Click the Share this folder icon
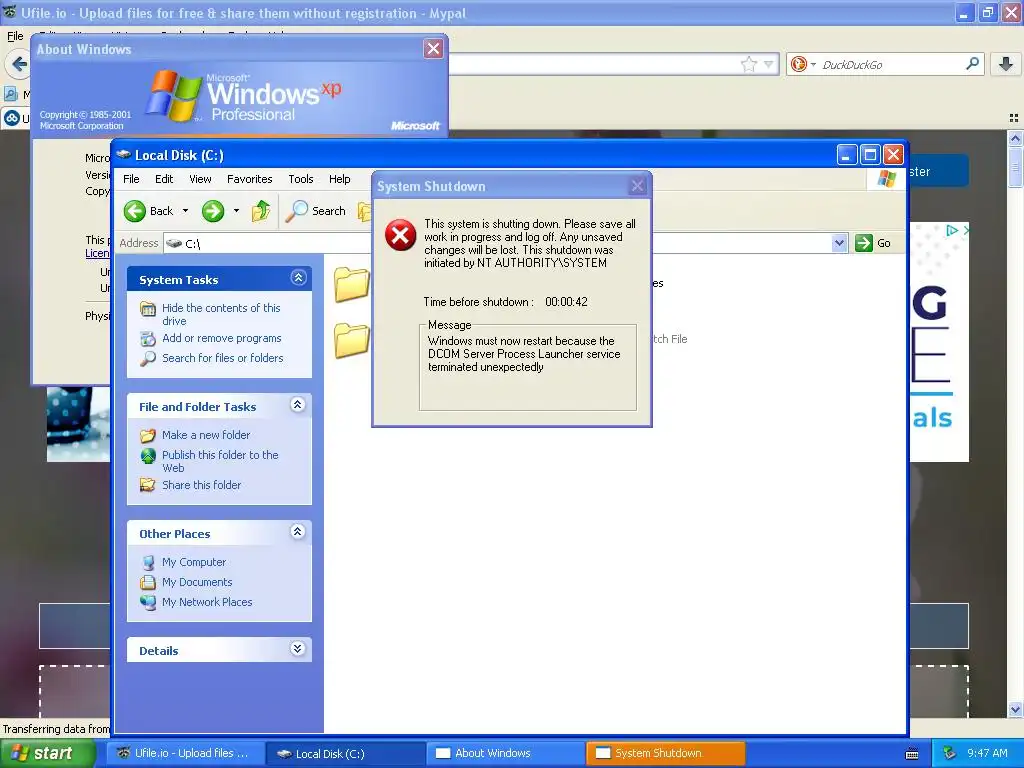The image size is (1024, 768). (x=148, y=485)
